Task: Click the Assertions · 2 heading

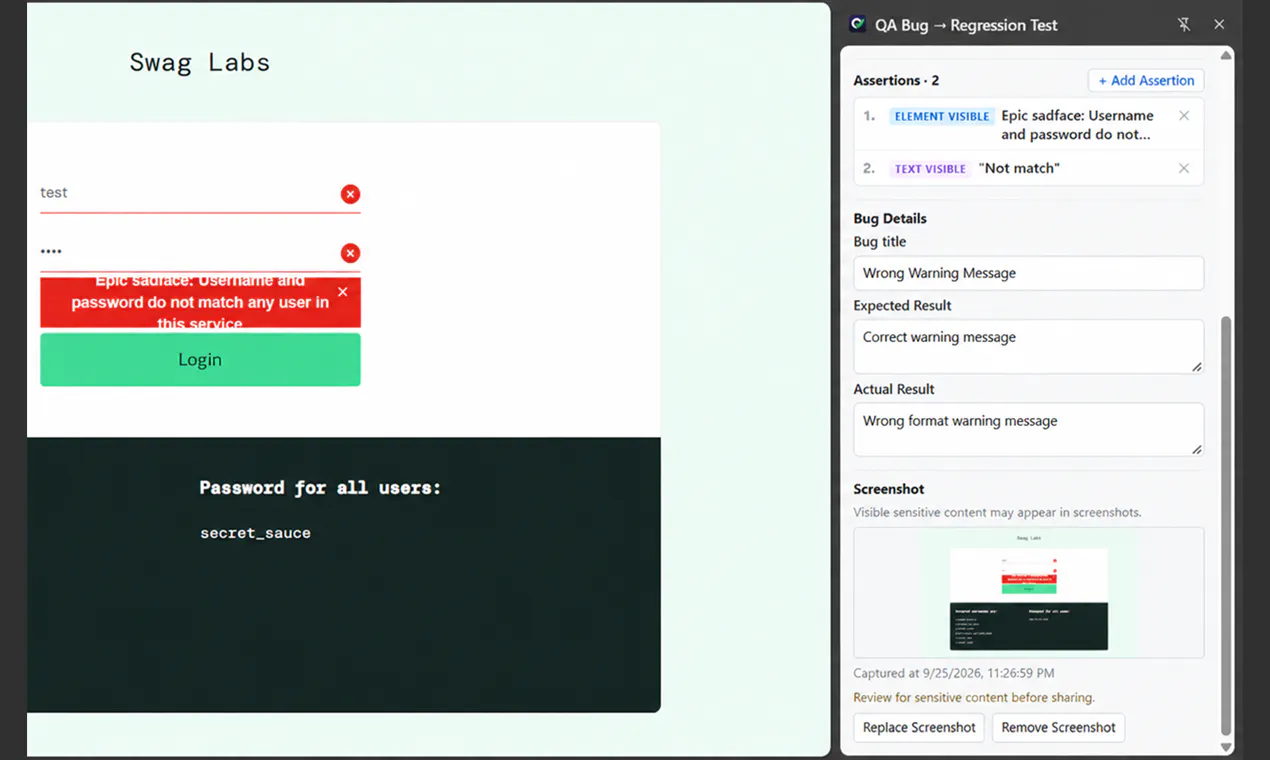Action: tap(896, 80)
